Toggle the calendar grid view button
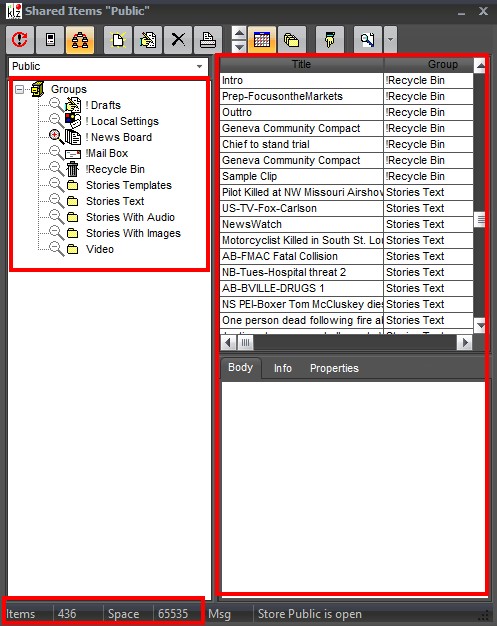Image resolution: width=497 pixels, height=626 pixels. point(262,40)
